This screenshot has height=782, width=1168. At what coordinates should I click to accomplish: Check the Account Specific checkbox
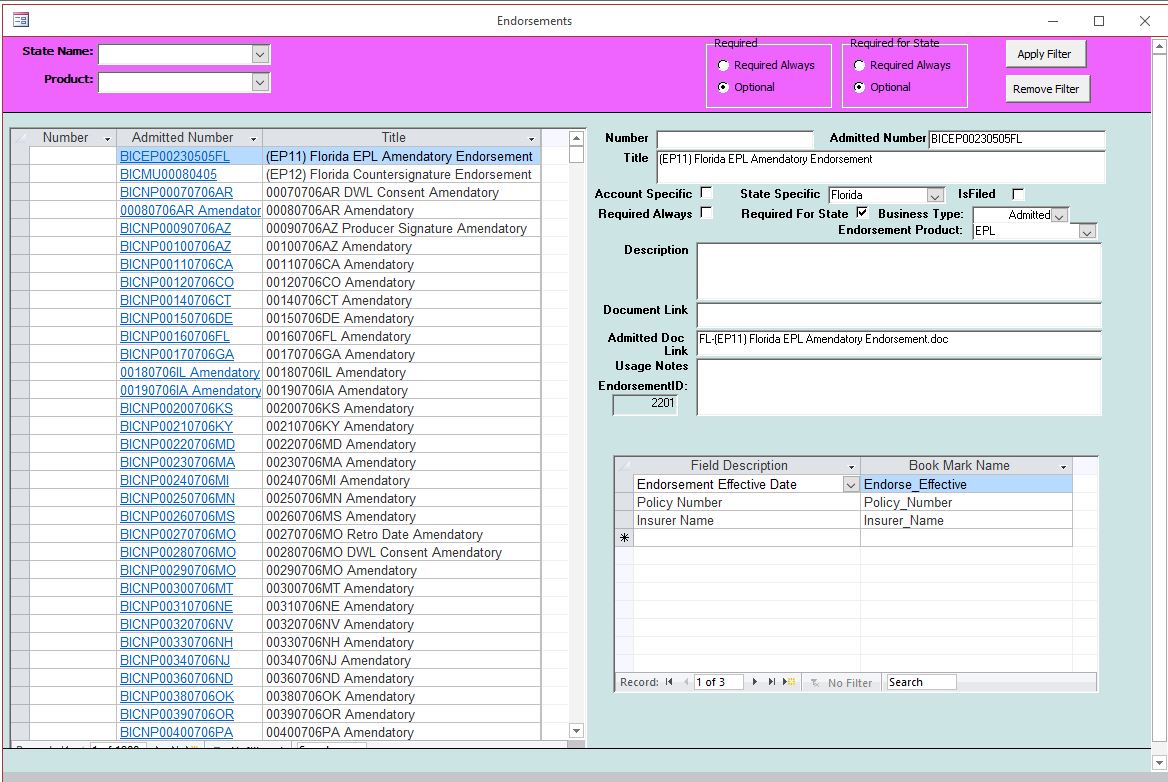point(706,193)
